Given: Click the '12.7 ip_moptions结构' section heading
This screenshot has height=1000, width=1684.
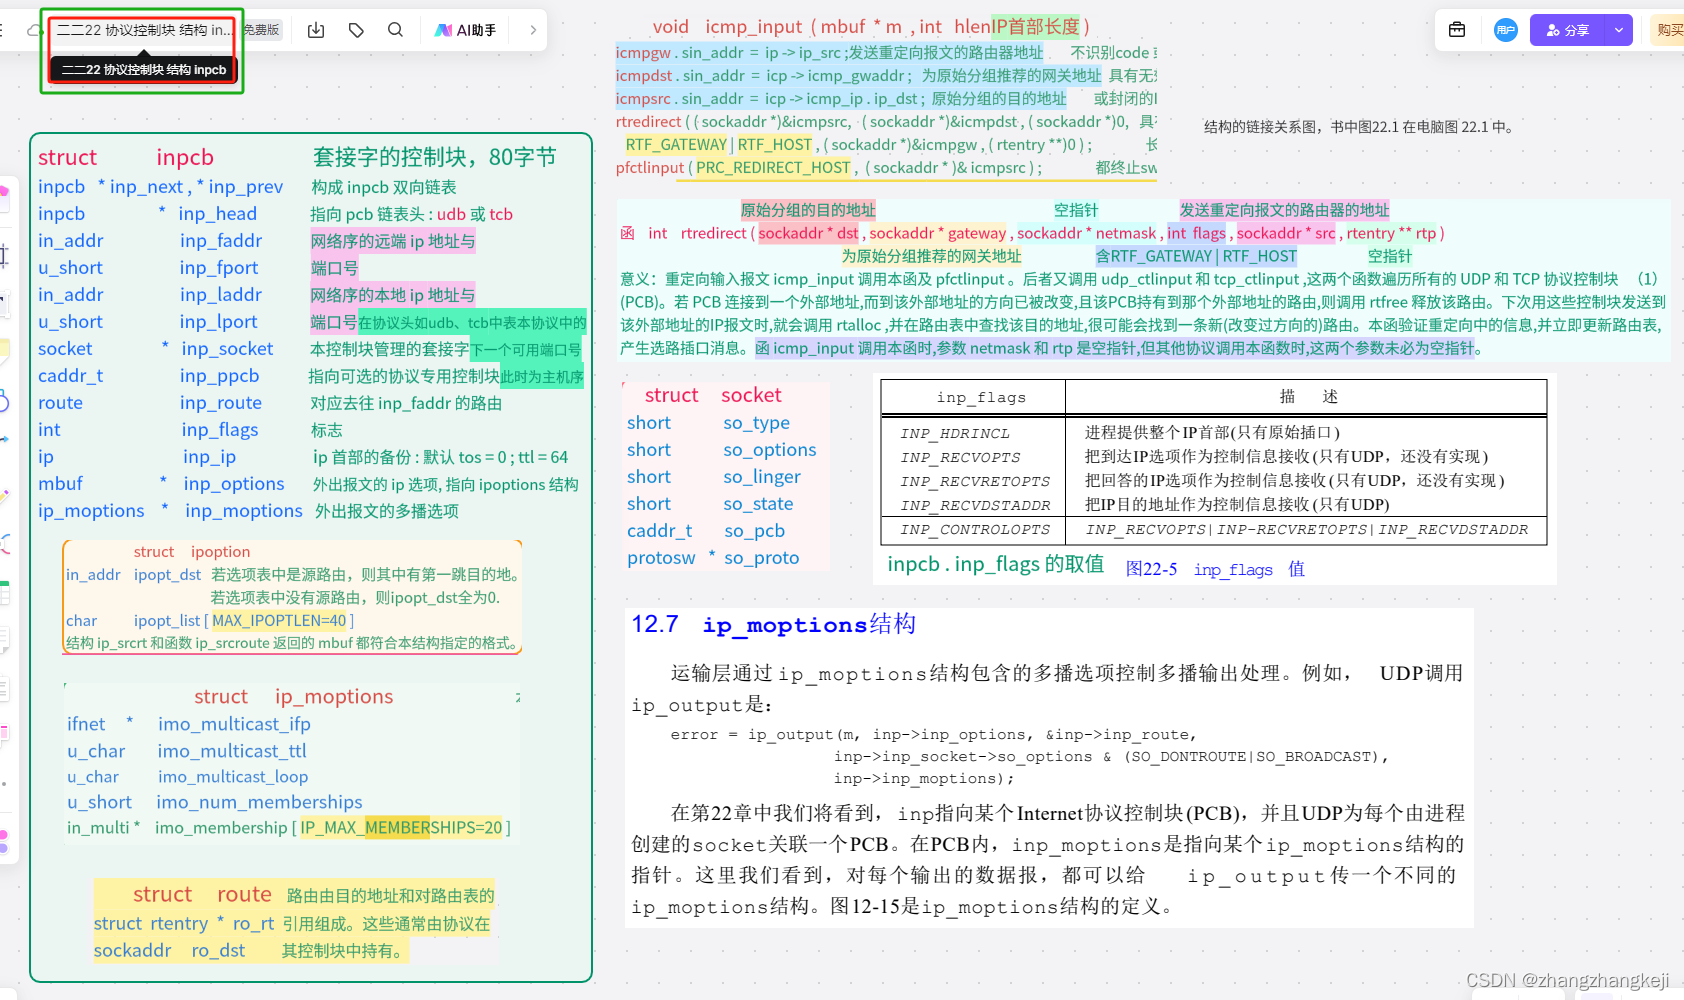Looking at the screenshot, I should point(773,624).
